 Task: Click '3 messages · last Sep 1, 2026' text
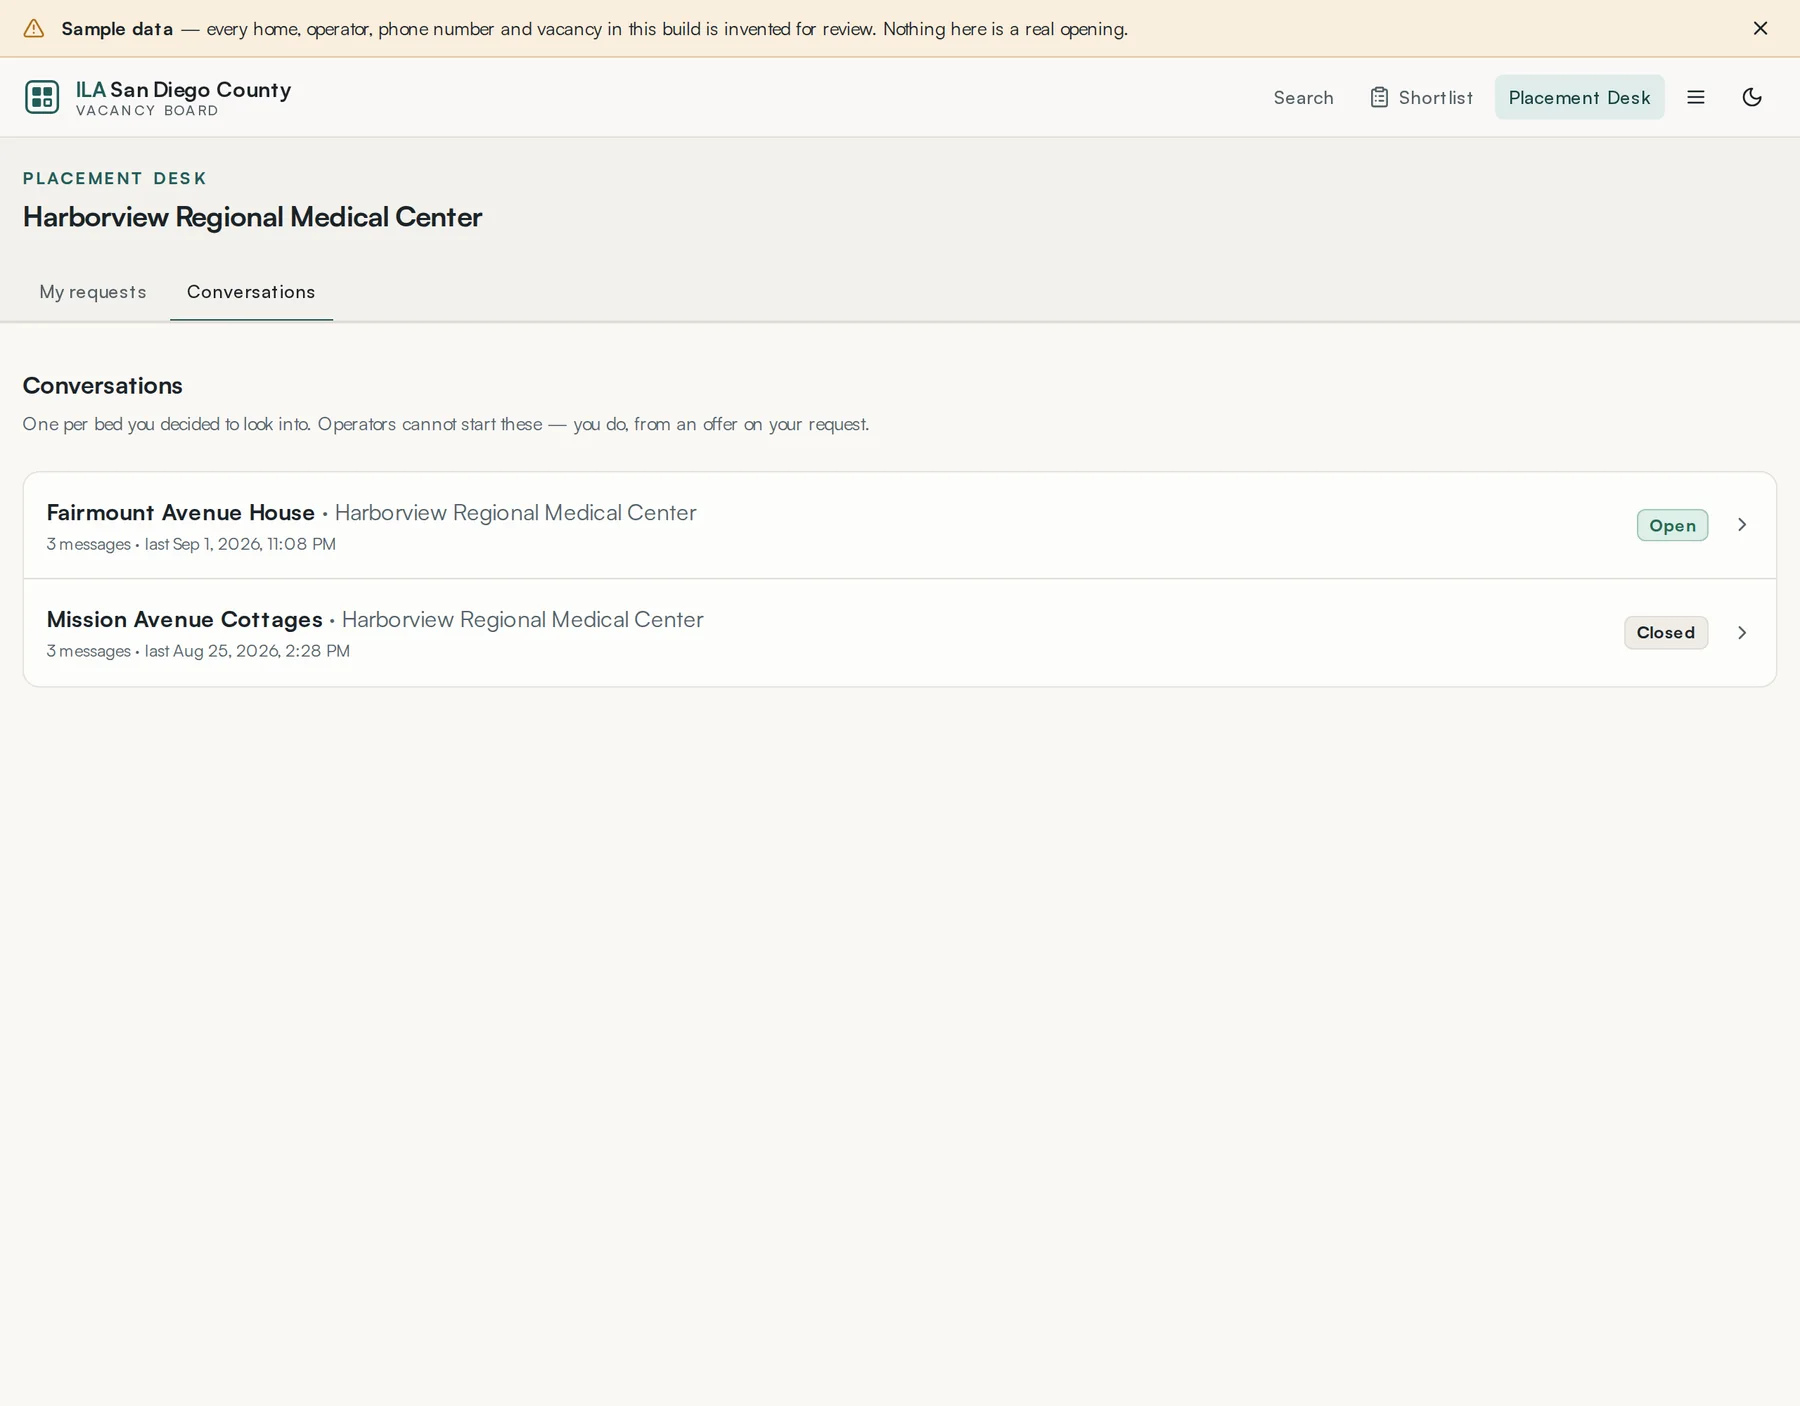point(191,544)
